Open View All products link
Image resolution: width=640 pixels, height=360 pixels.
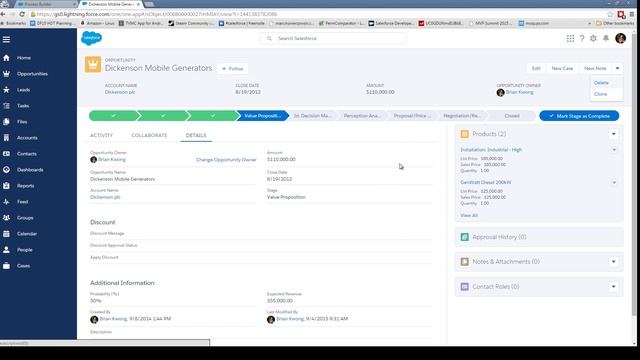pyautogui.click(x=469, y=216)
